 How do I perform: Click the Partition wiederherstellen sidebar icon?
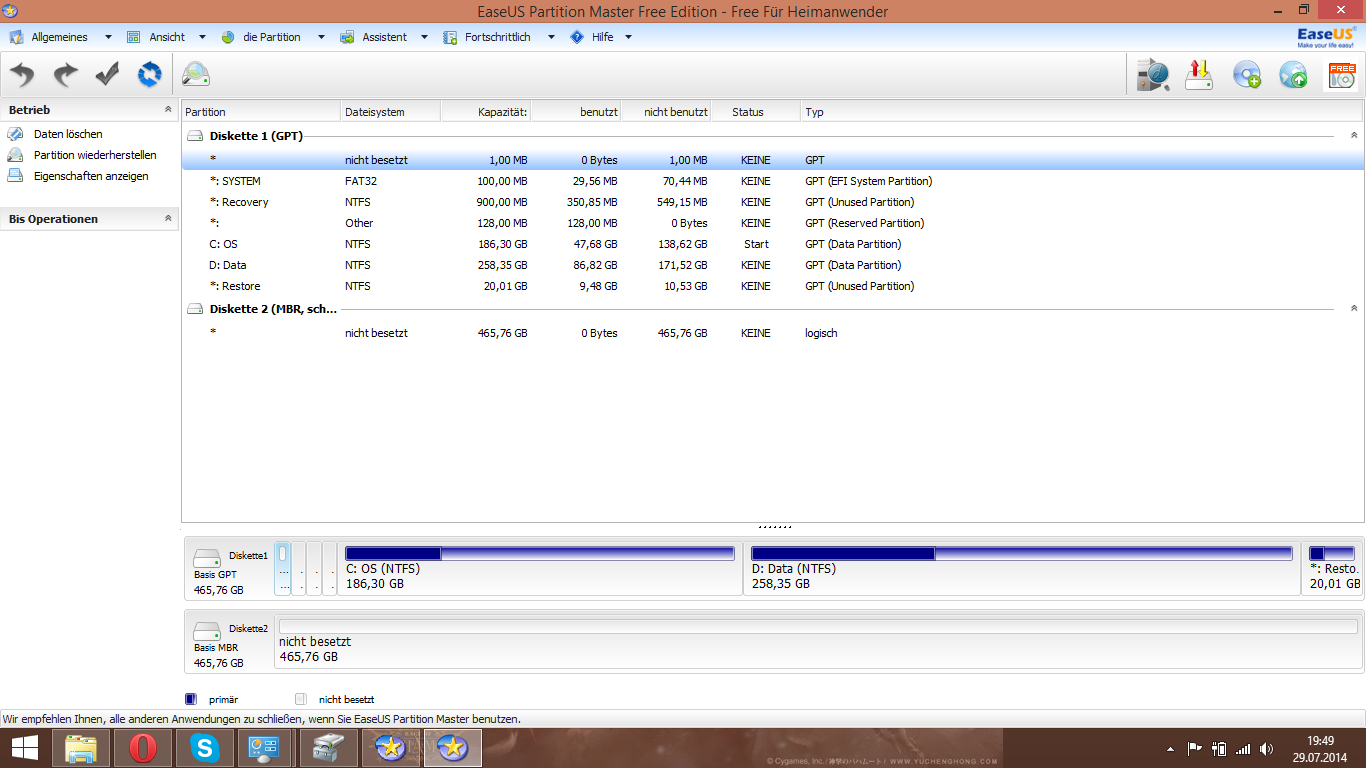coord(15,155)
